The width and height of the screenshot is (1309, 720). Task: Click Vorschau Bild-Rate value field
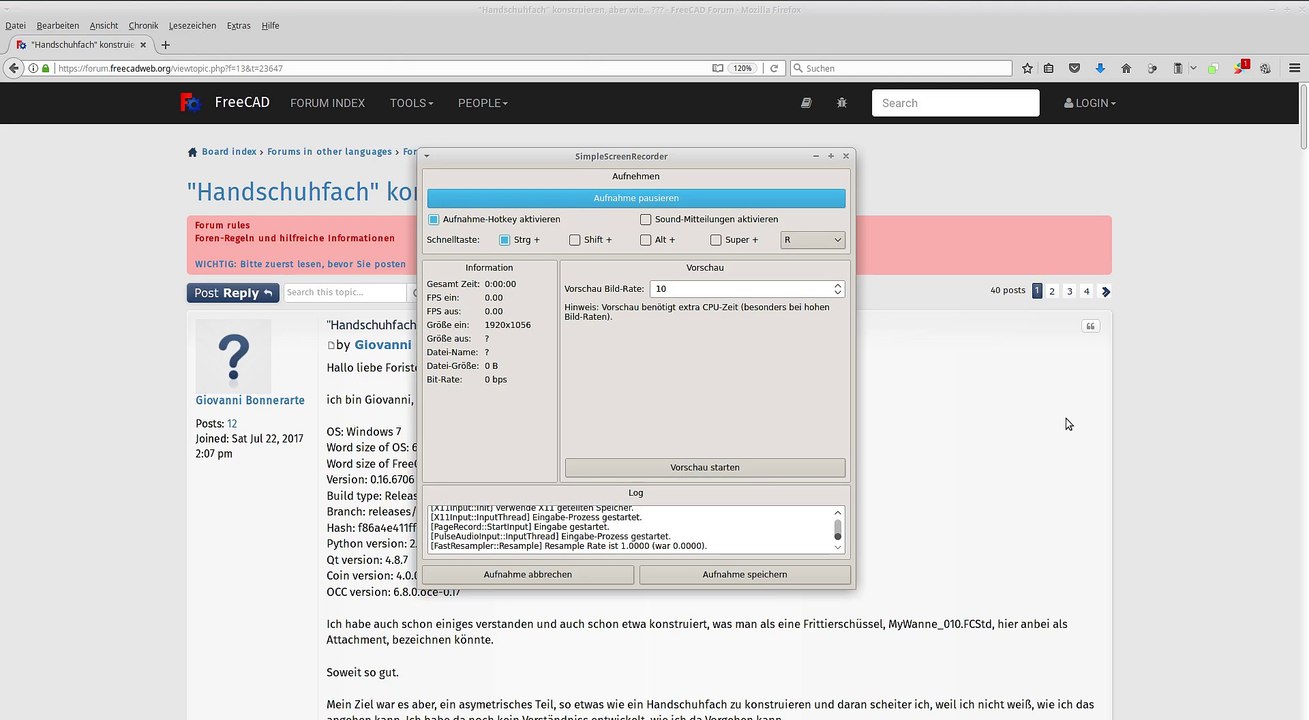740,289
